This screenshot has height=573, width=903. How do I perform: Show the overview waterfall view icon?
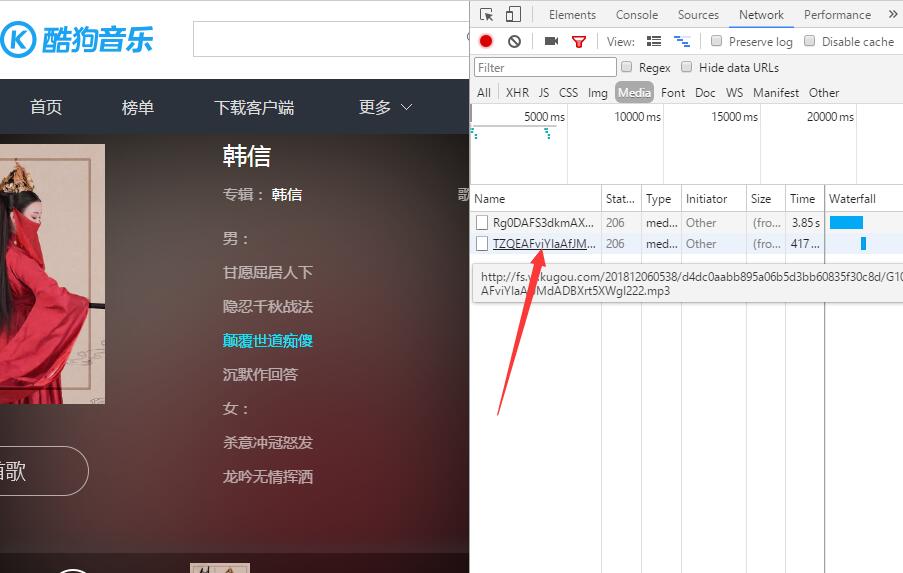[x=682, y=41]
